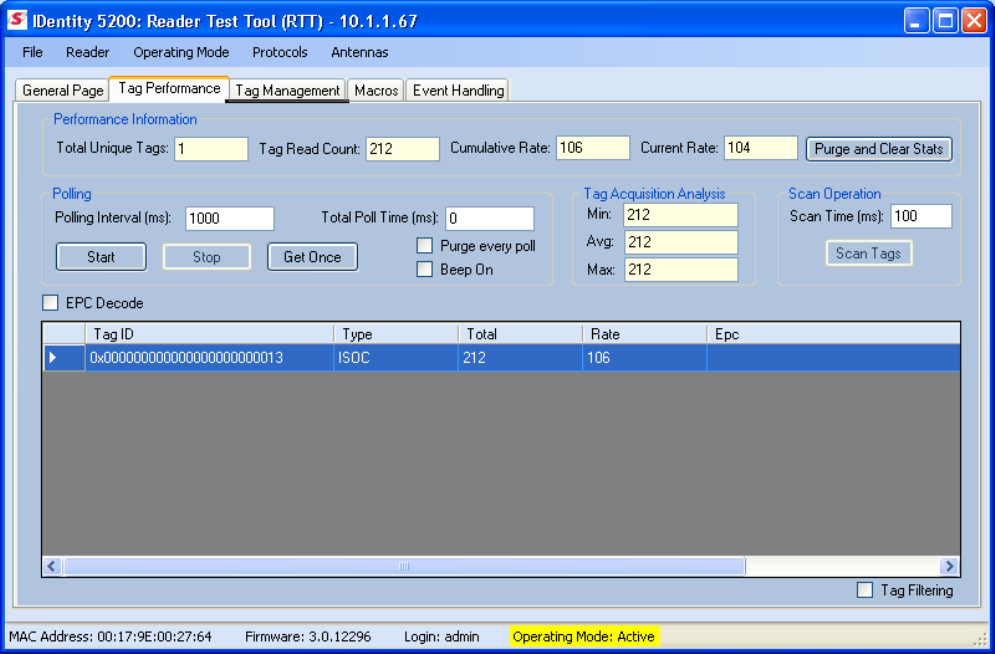Click the Epc column header
995x654 pixels.
coord(833,334)
